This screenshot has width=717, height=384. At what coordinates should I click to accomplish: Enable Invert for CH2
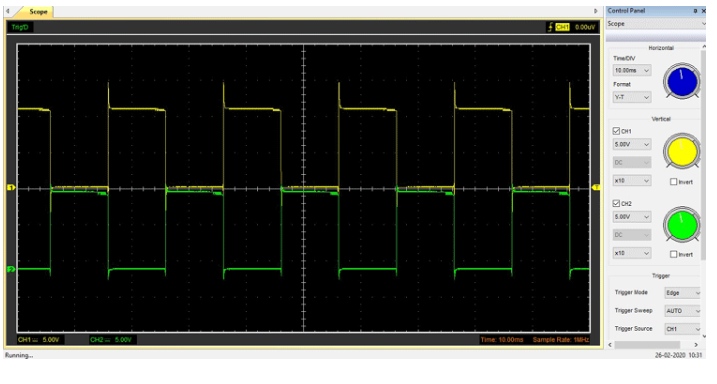[x=673, y=254]
